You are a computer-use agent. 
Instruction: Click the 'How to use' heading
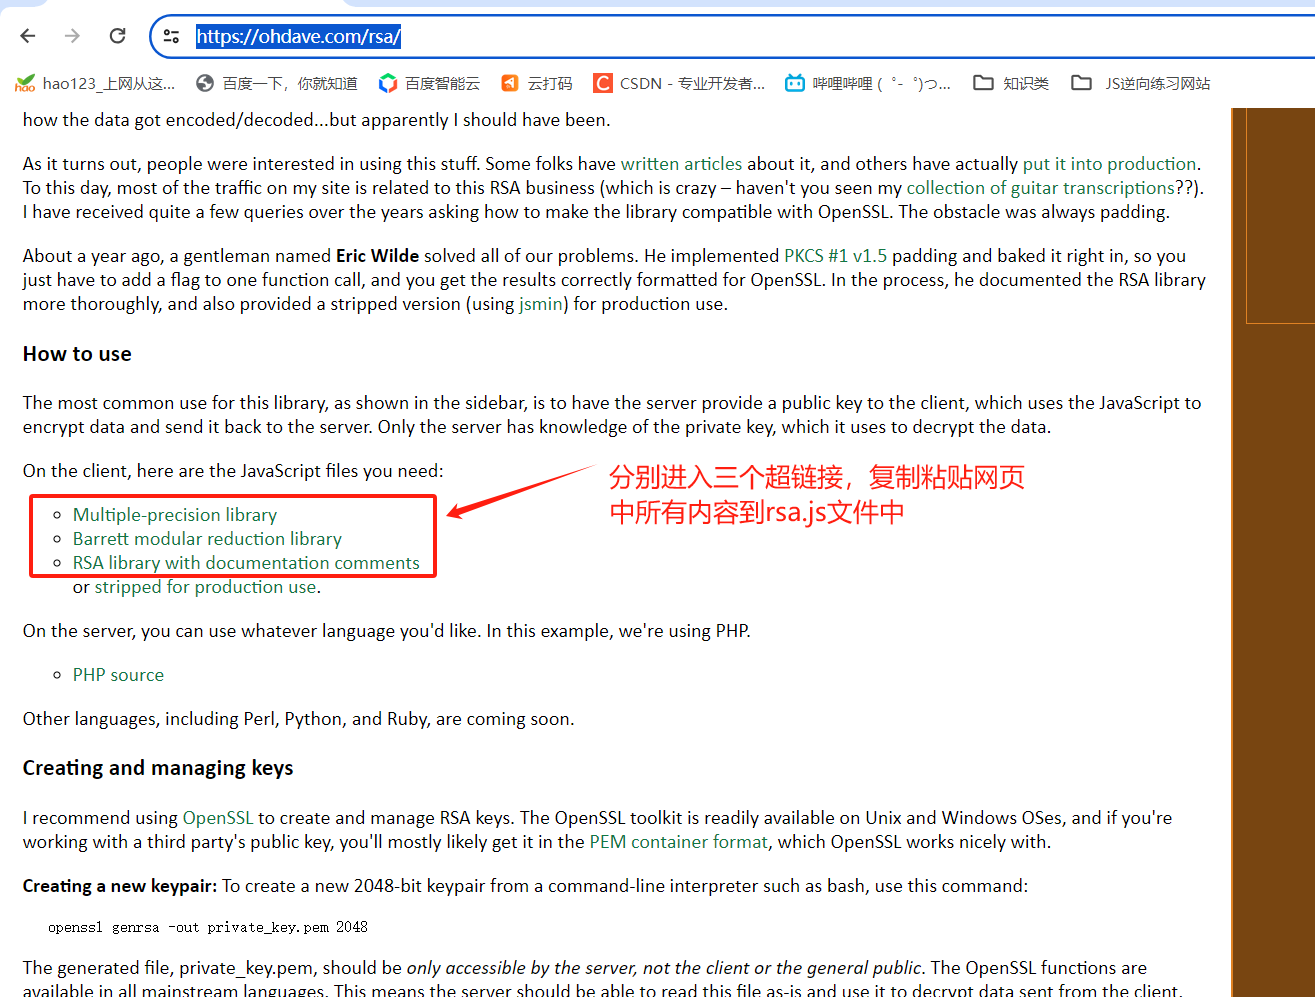77,354
